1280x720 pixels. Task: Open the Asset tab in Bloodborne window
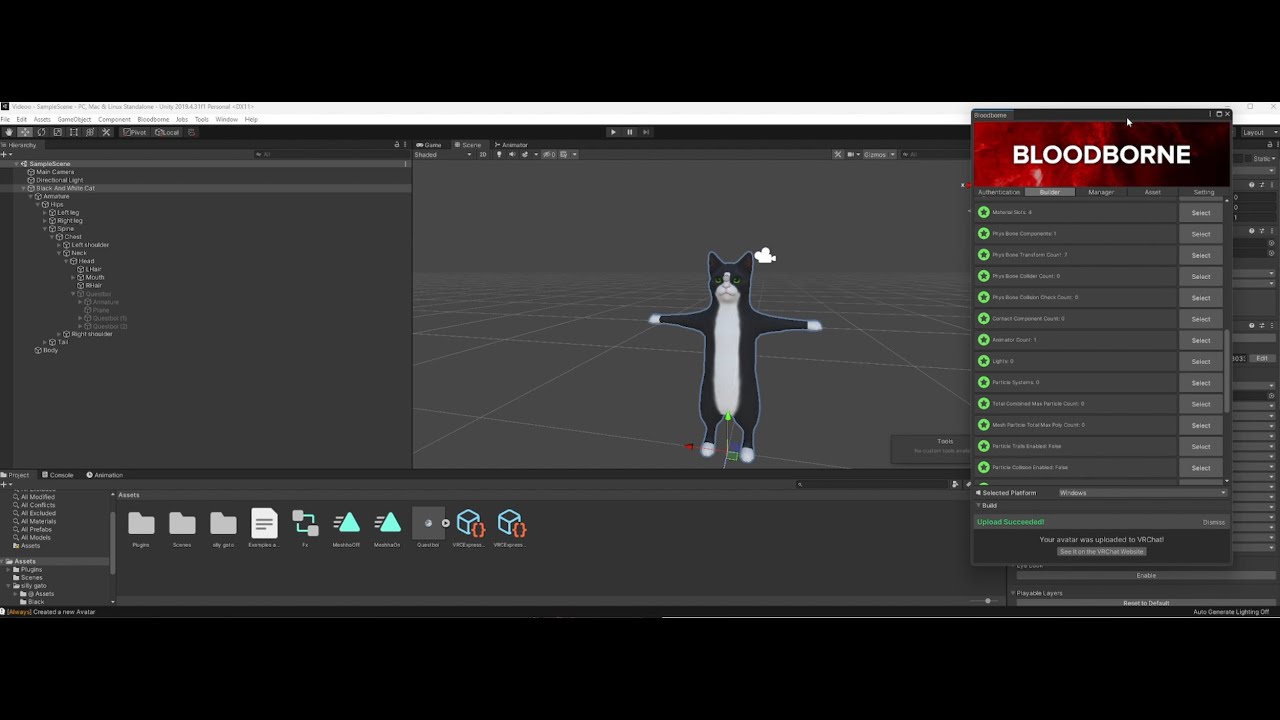1152,192
